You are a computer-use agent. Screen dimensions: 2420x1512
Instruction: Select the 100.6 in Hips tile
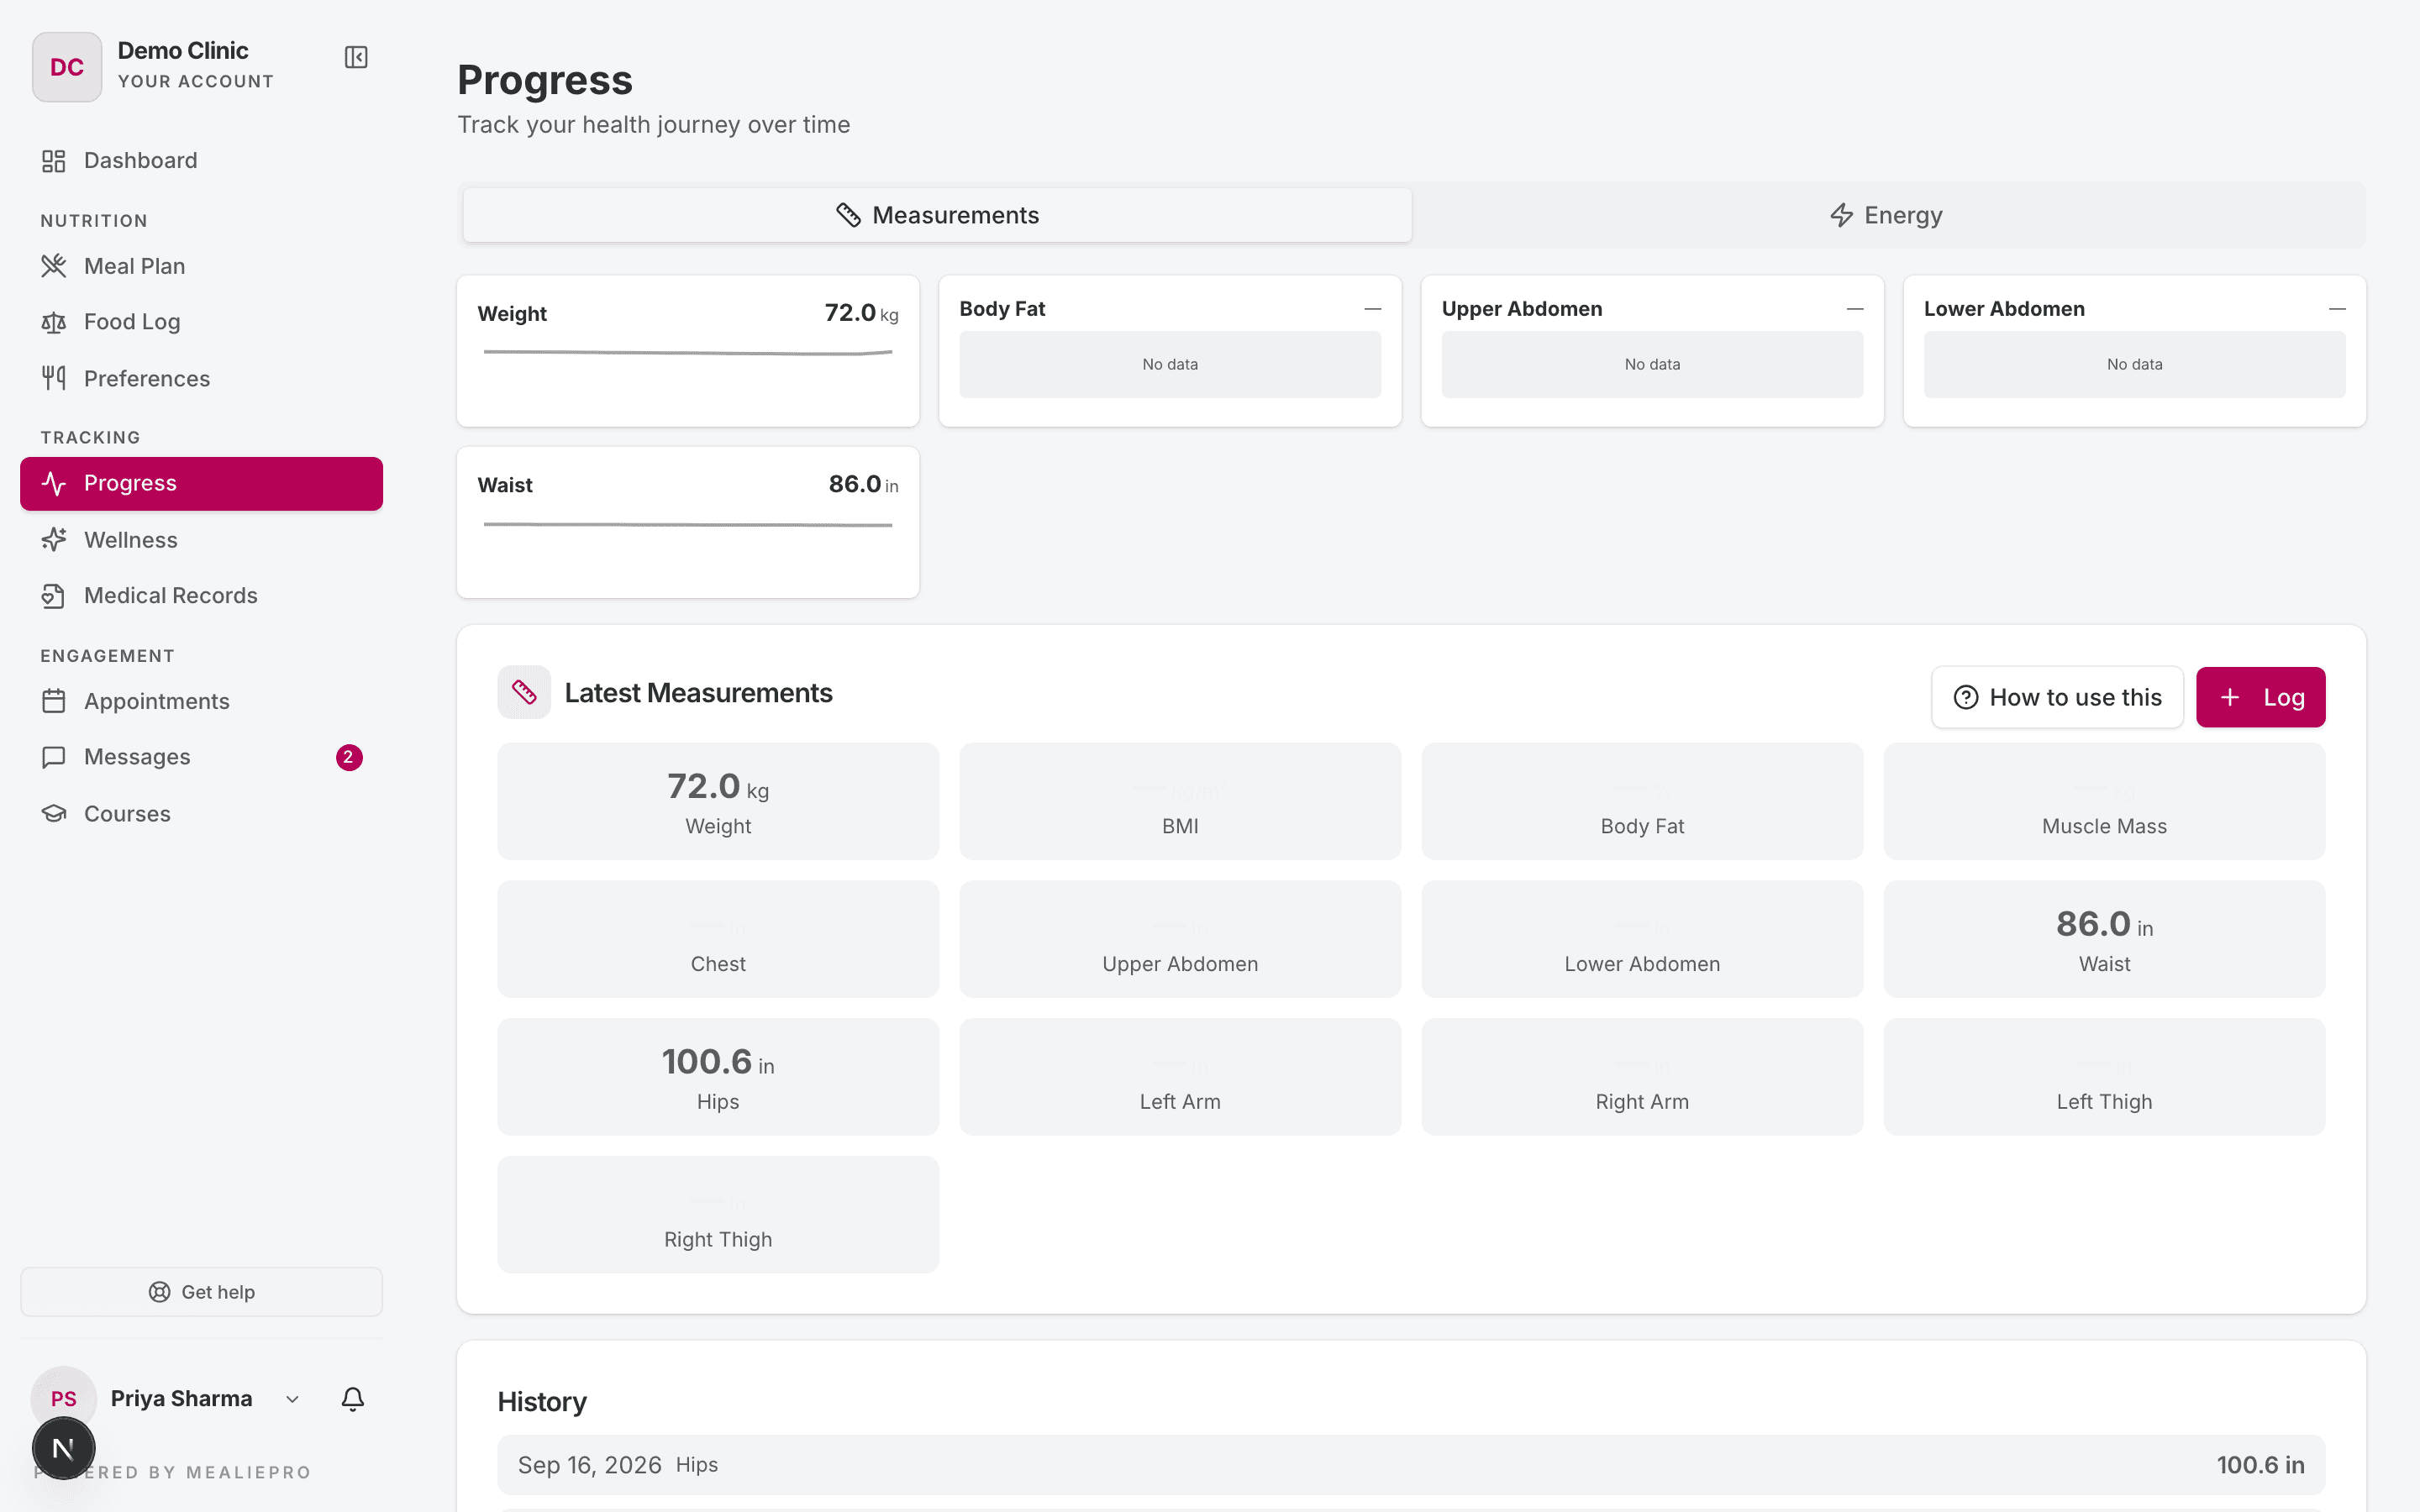pyautogui.click(x=718, y=1077)
